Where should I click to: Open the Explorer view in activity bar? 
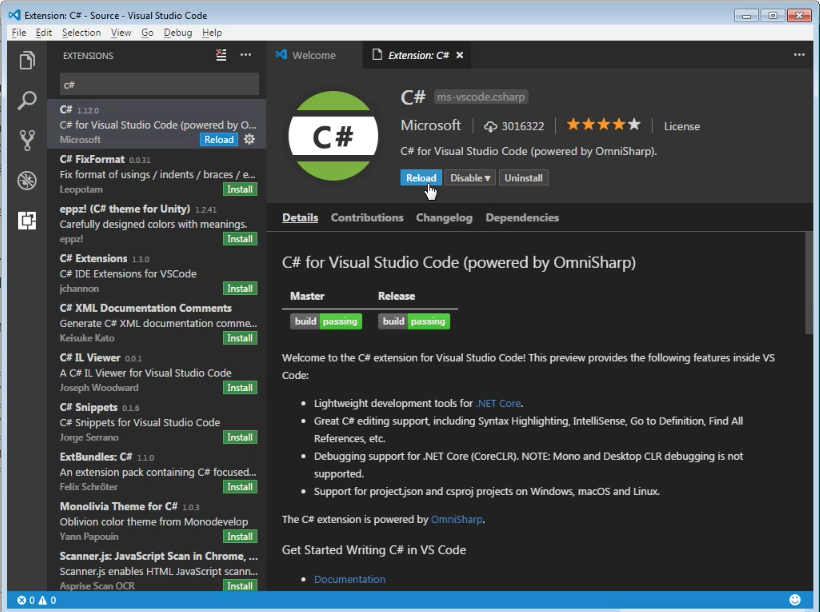coord(27,60)
